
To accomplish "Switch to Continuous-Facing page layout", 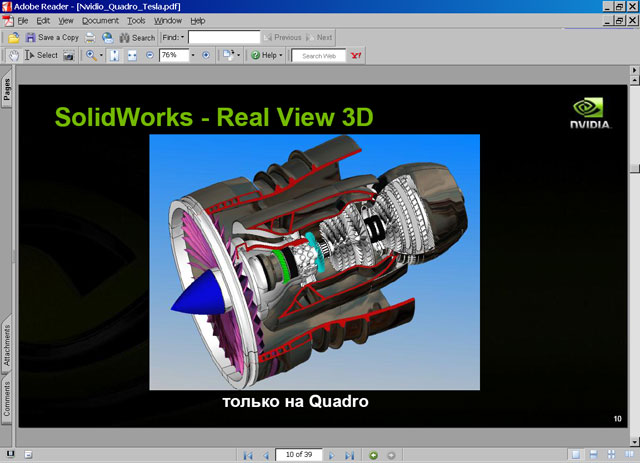I will coord(611,455).
